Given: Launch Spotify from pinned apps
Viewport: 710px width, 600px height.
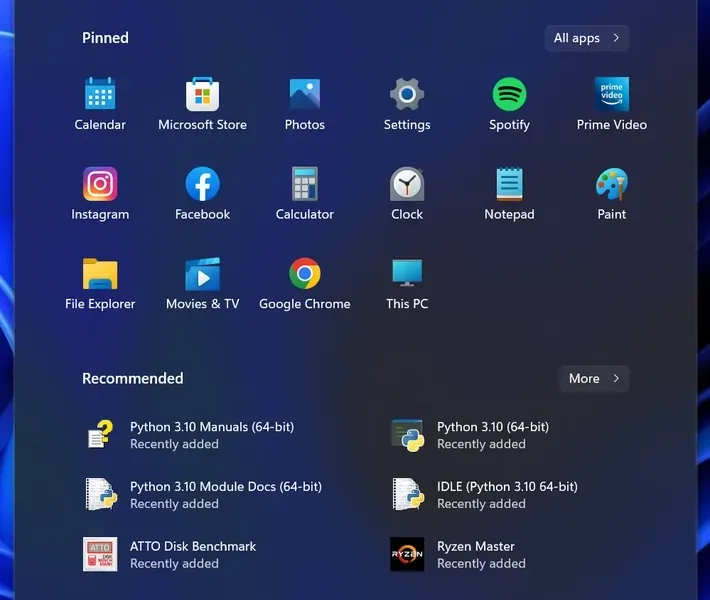Looking at the screenshot, I should (509, 94).
